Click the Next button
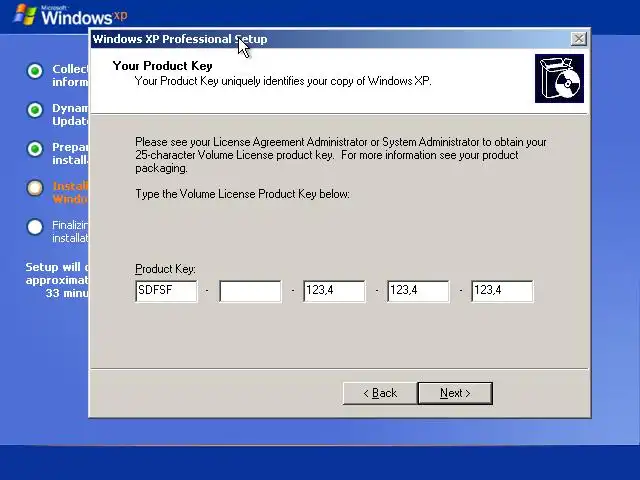The width and height of the screenshot is (640, 480). click(x=455, y=393)
